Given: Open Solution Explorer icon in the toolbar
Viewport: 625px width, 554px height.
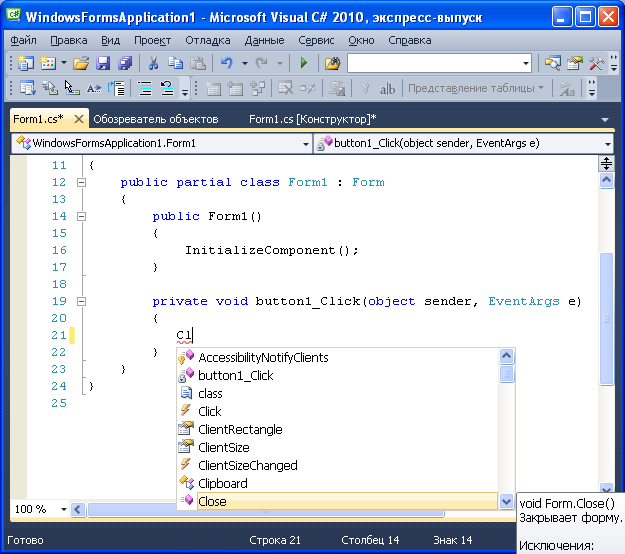Looking at the screenshot, I should [552, 63].
